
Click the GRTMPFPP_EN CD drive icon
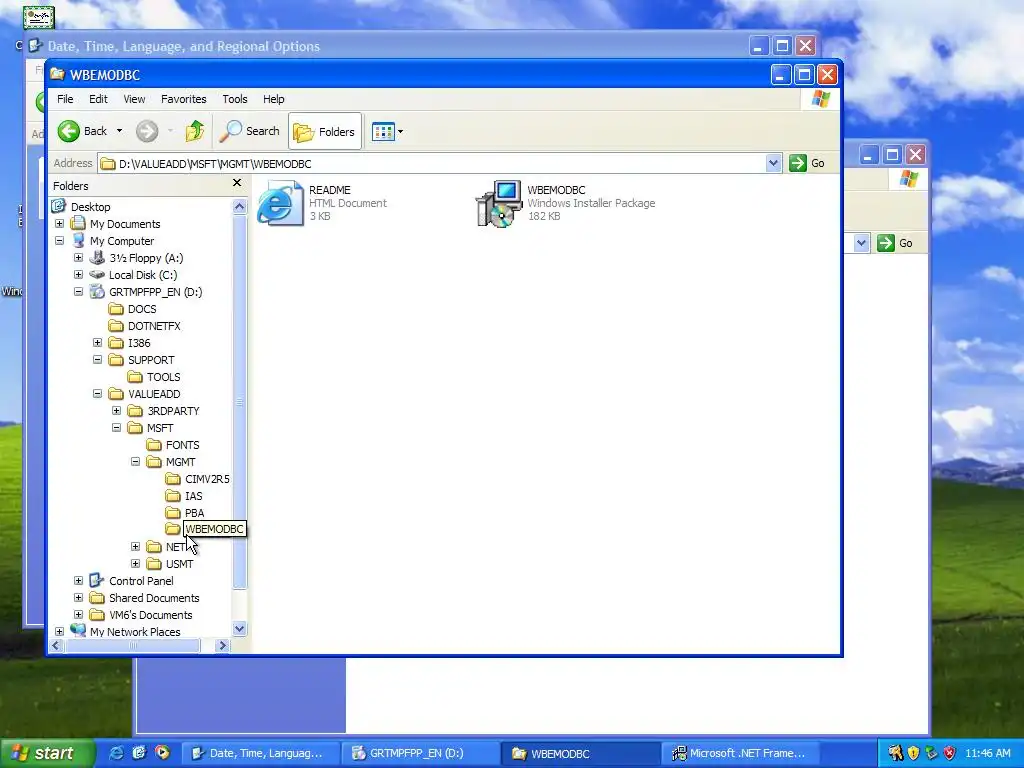[x=97, y=291]
